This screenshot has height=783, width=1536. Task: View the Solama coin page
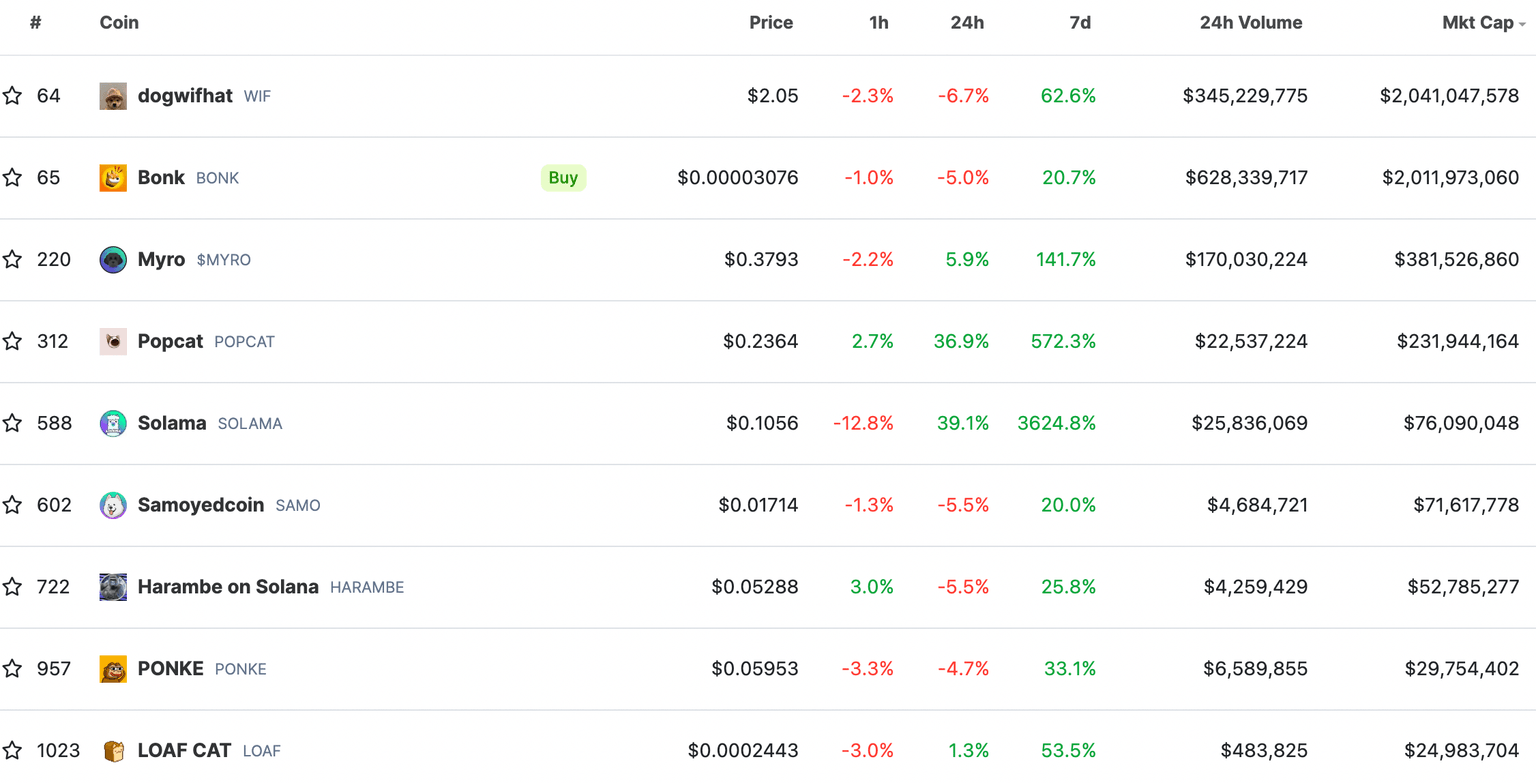(172, 423)
